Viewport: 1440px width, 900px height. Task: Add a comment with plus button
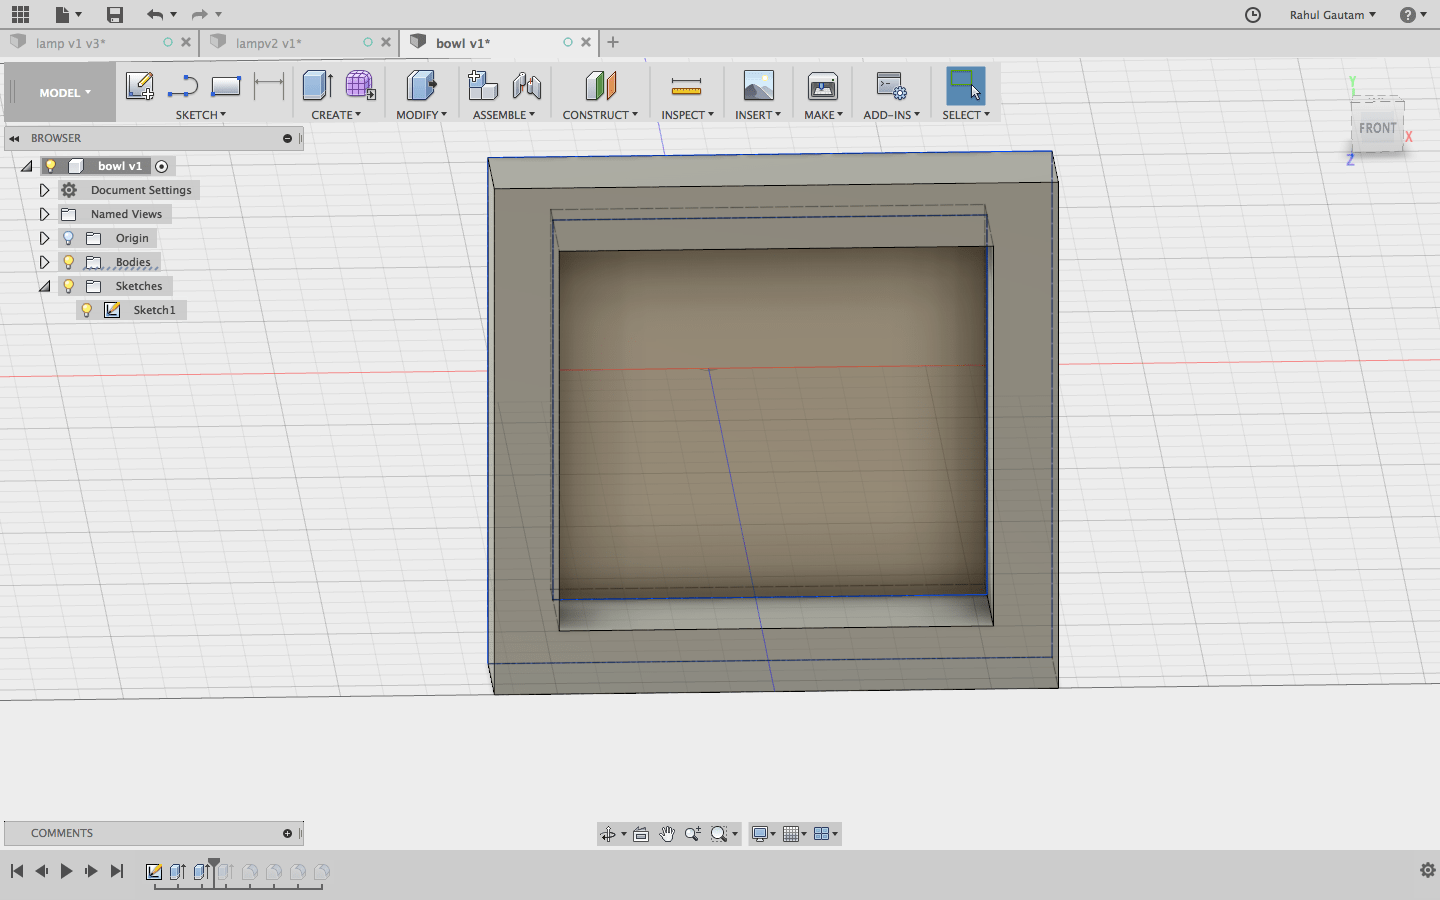point(287,833)
